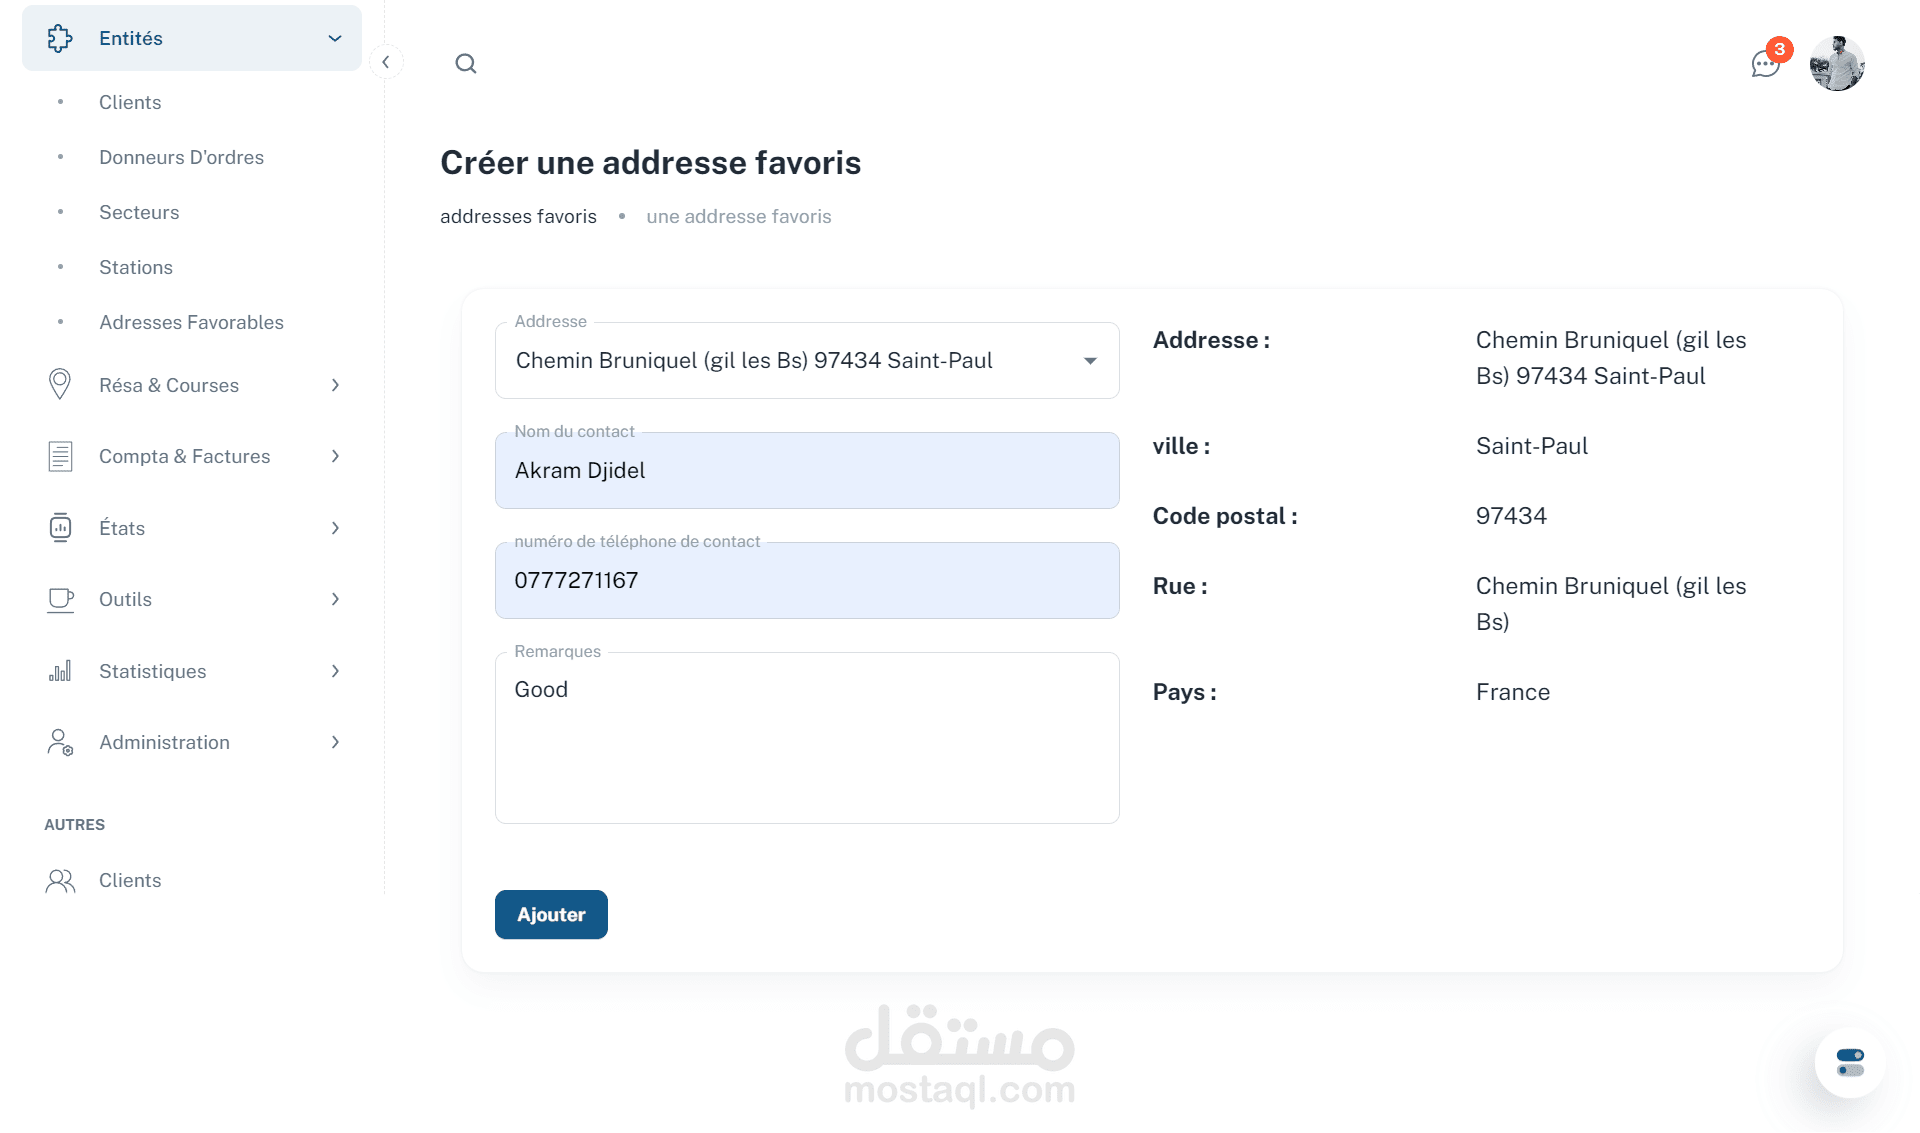1920x1133 pixels.
Task: Go to addresses favoris breadcrumb link
Action: [518, 216]
